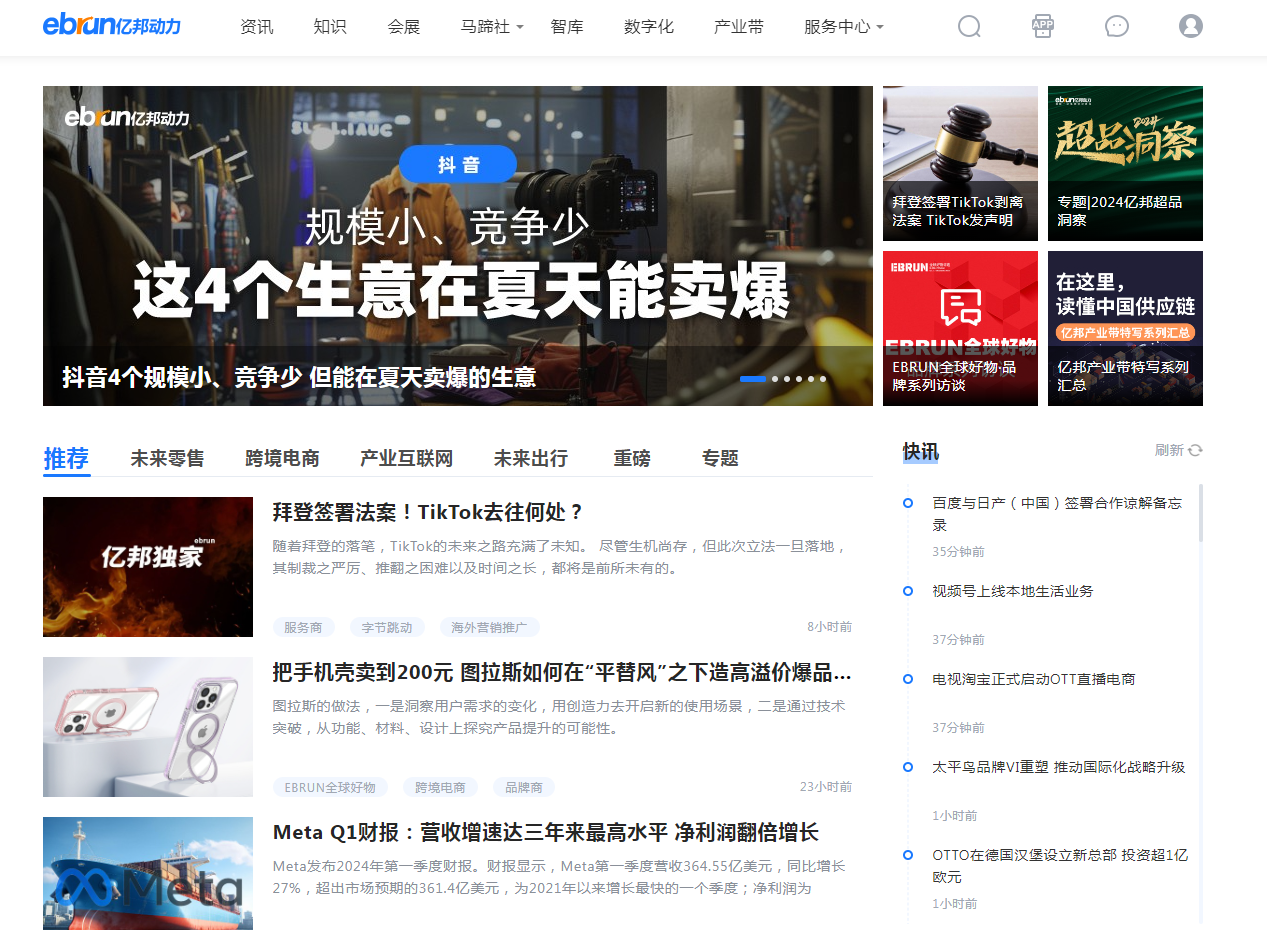Screen dimensions: 1267x930
Task: Open flash news OTTO在德国汉堡设立新总部
Action: coord(1060,866)
